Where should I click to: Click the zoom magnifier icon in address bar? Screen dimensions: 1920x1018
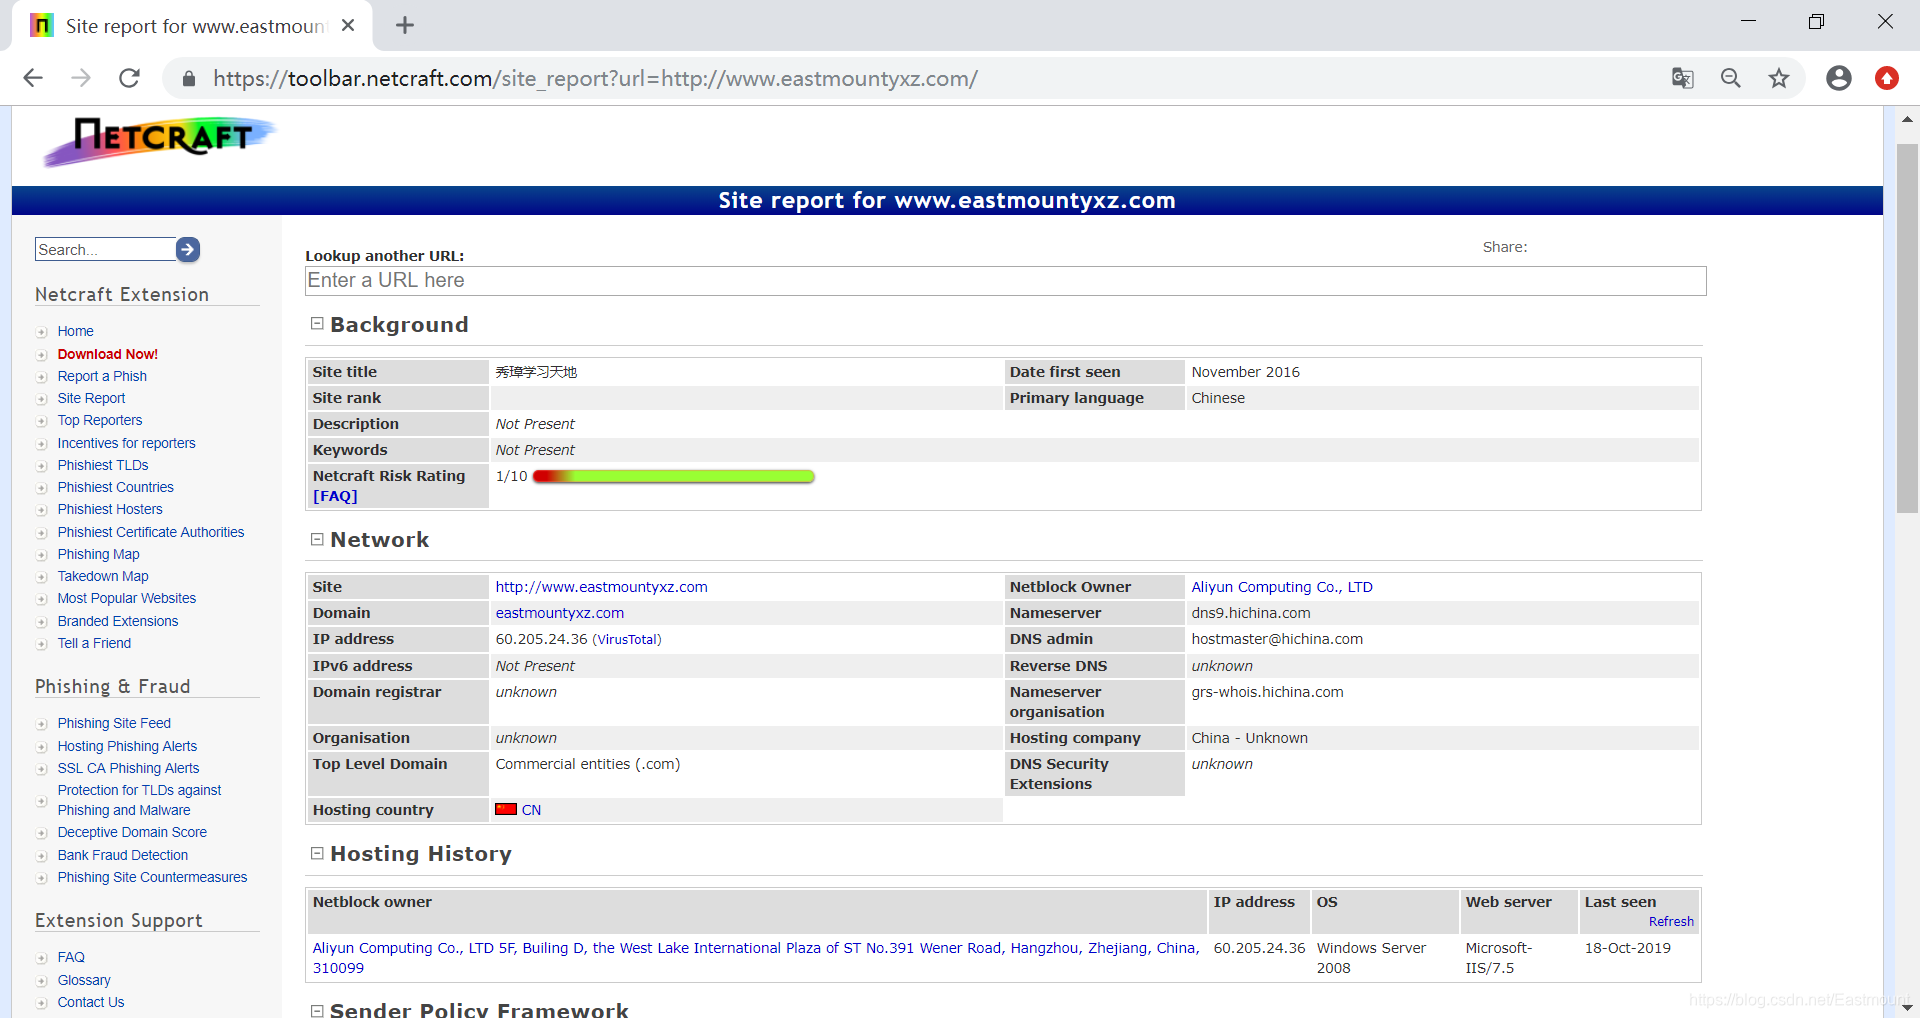1731,78
